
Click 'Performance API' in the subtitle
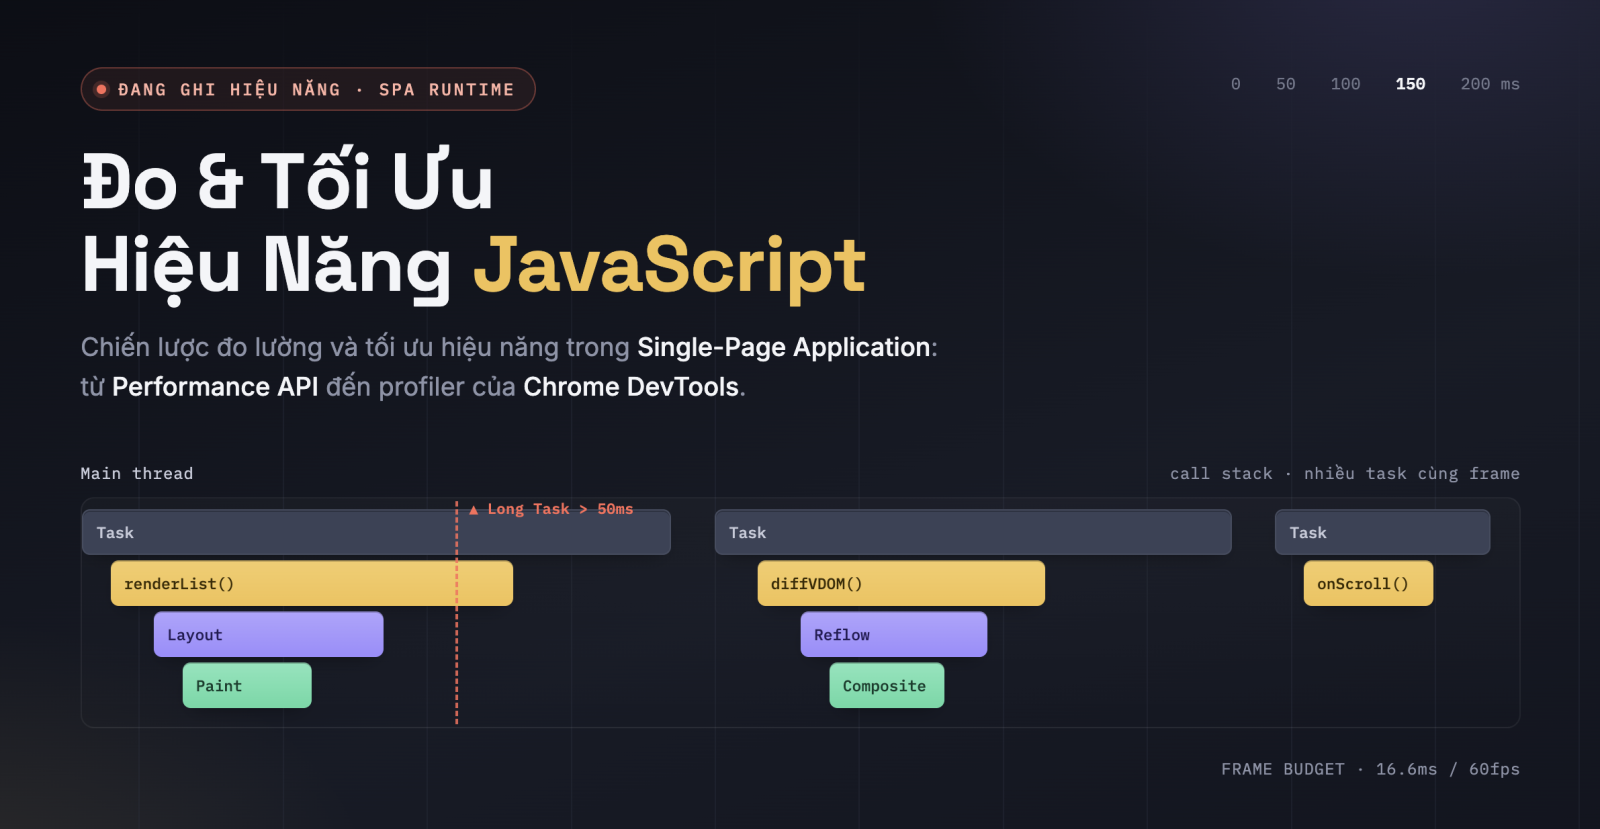tap(215, 387)
